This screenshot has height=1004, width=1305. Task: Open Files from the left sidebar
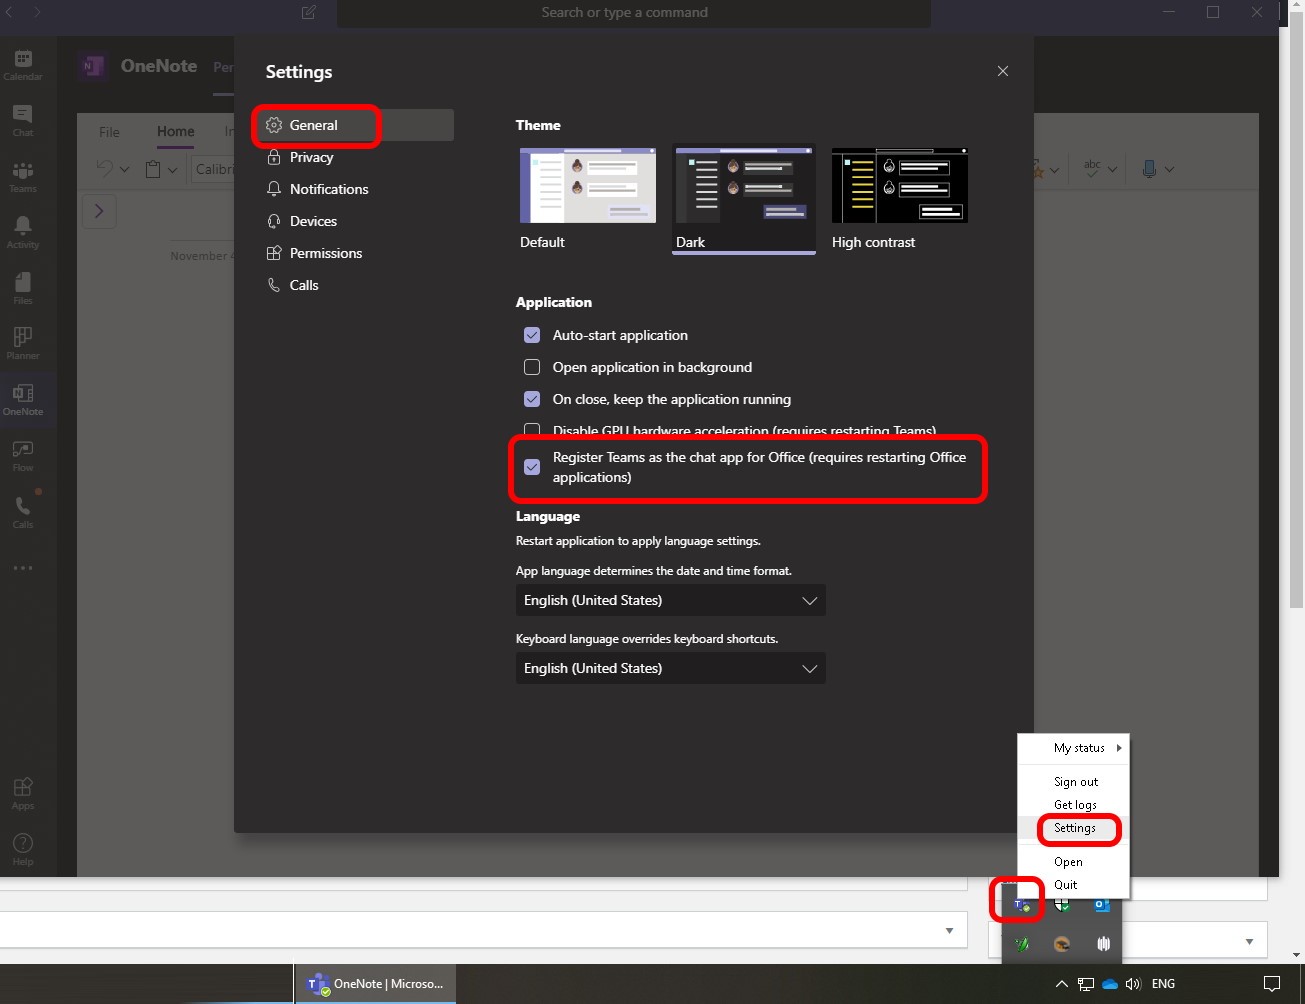[23, 288]
